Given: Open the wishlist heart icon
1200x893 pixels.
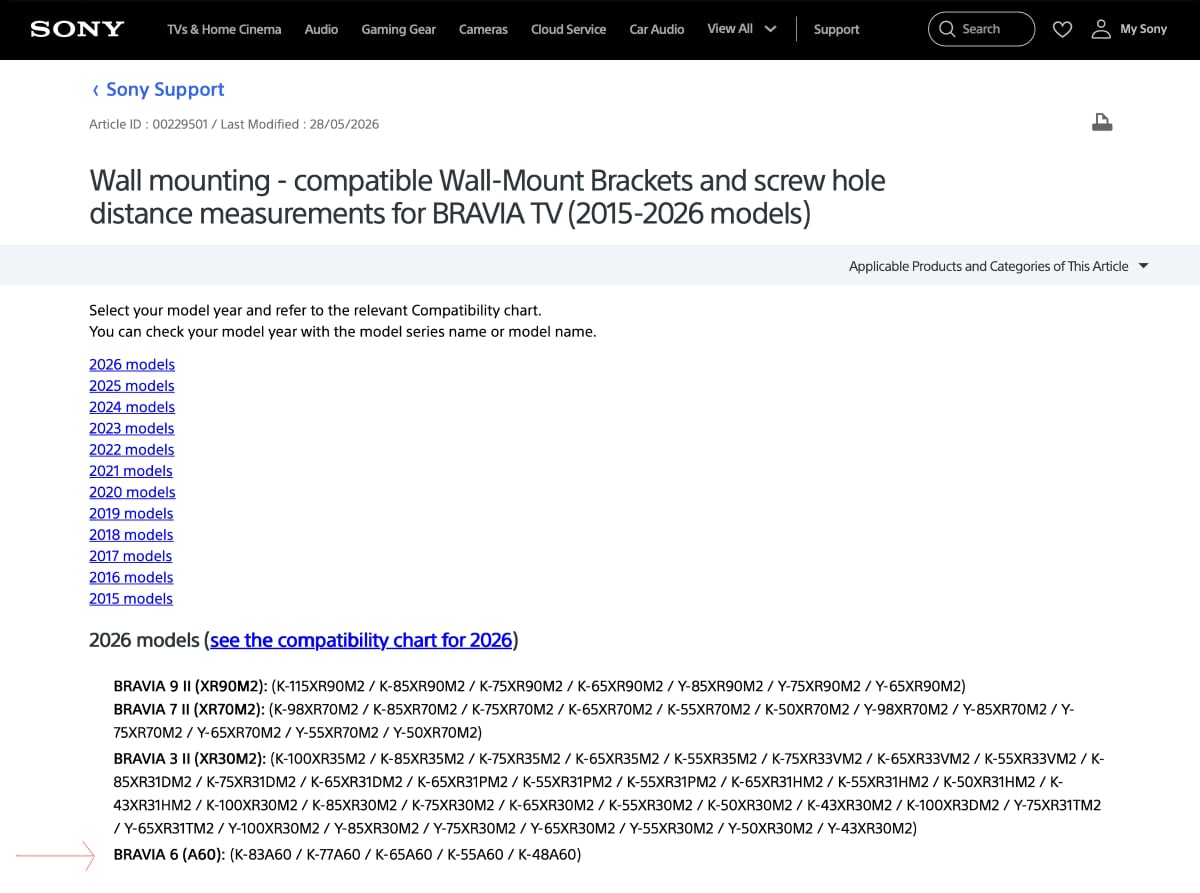Looking at the screenshot, I should click(x=1062, y=30).
